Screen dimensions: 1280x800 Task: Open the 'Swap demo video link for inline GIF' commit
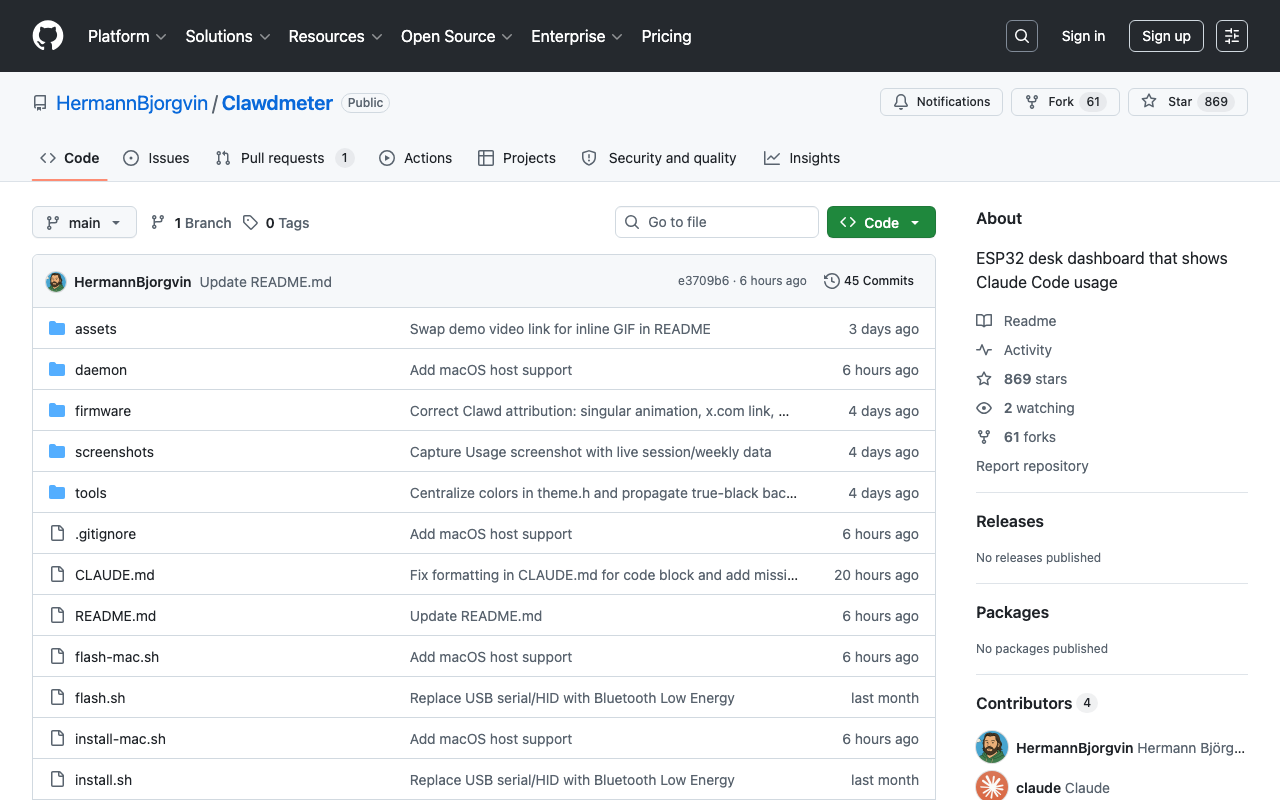tap(560, 329)
